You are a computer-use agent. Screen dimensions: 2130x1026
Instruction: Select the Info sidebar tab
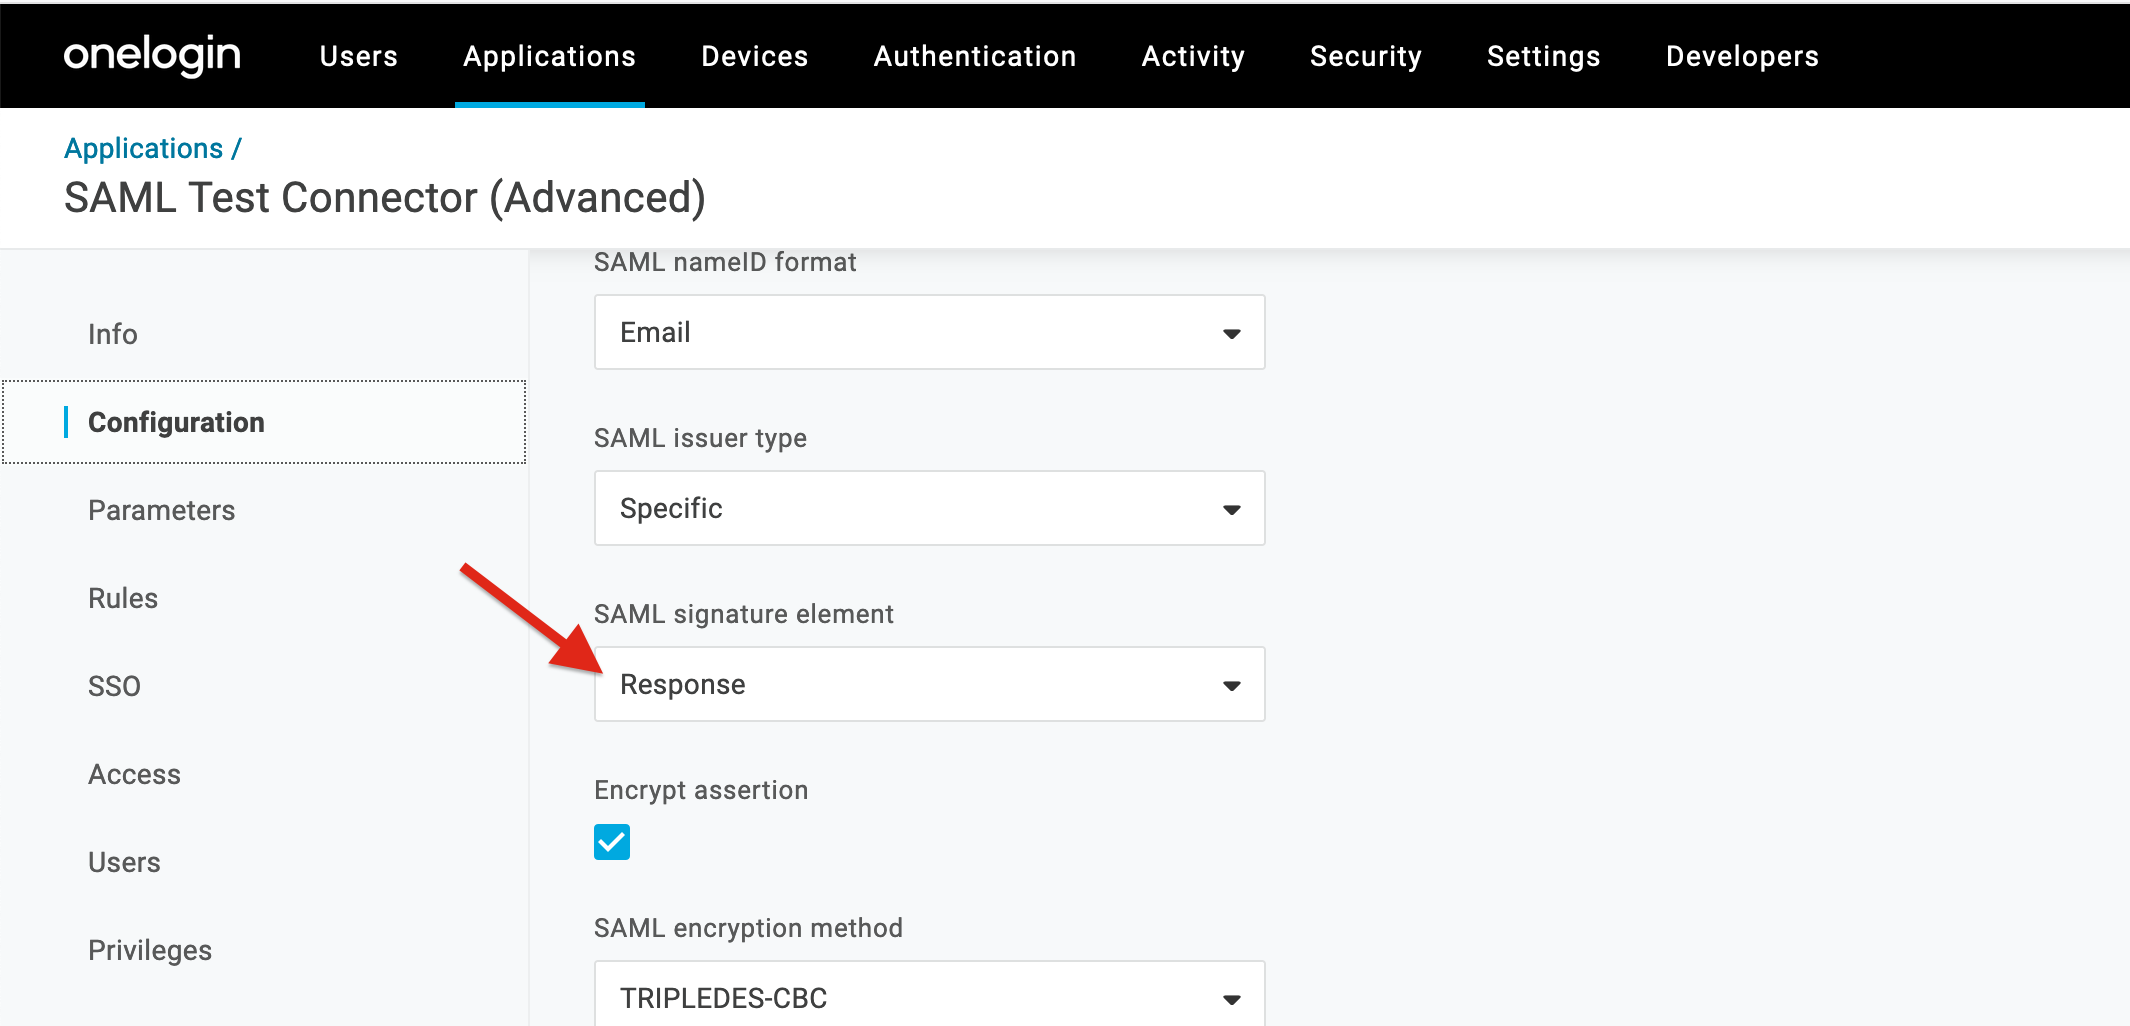(113, 334)
